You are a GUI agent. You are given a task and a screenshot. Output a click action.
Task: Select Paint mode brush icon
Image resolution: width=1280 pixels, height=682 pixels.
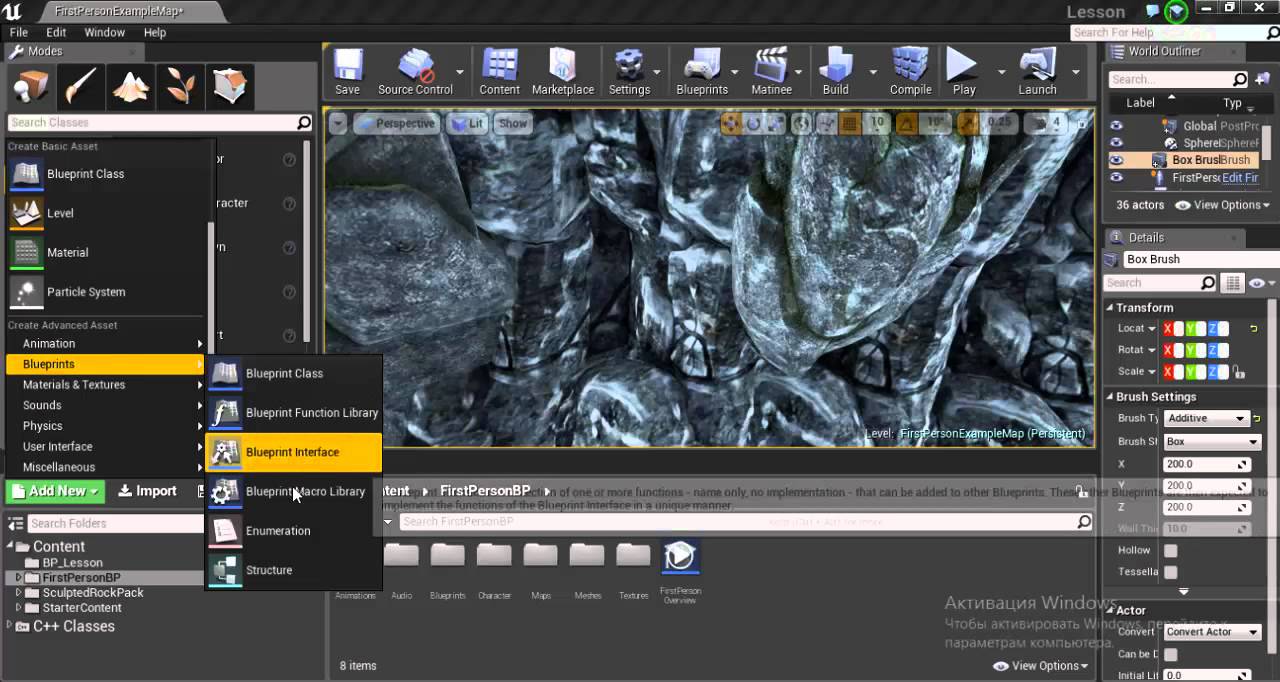(80, 88)
